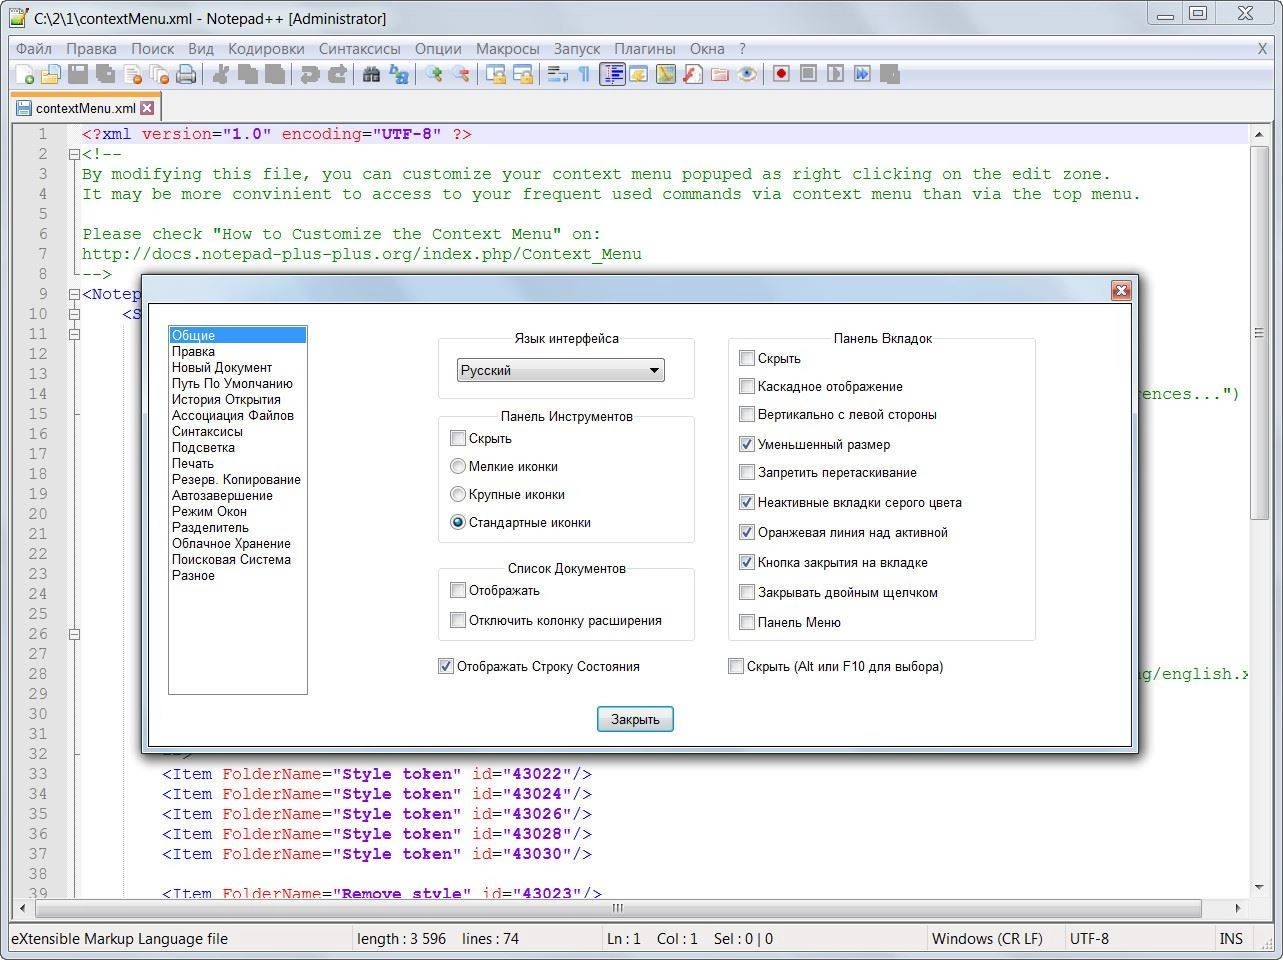Image resolution: width=1283 pixels, height=960 pixels.
Task: Open the Плагины menu
Action: pos(645,48)
